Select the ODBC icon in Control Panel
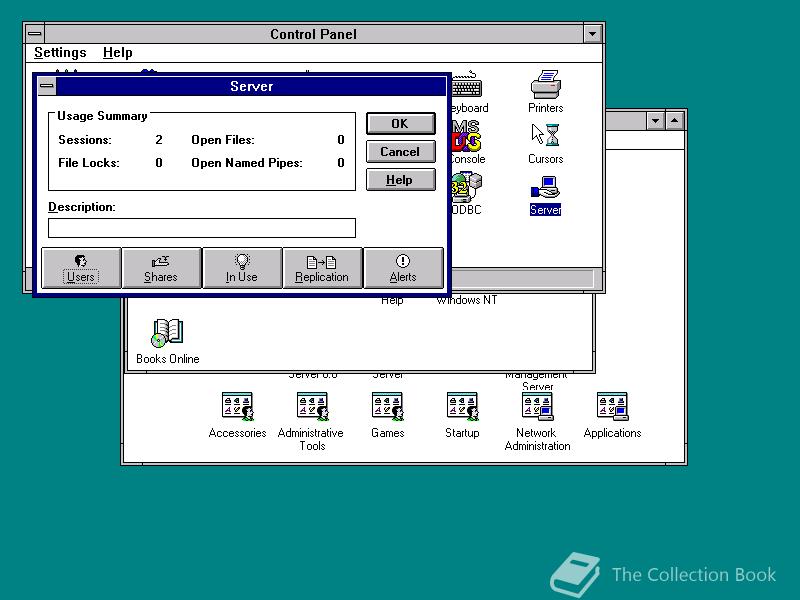Screen dimensions: 800x600 (x=466, y=194)
